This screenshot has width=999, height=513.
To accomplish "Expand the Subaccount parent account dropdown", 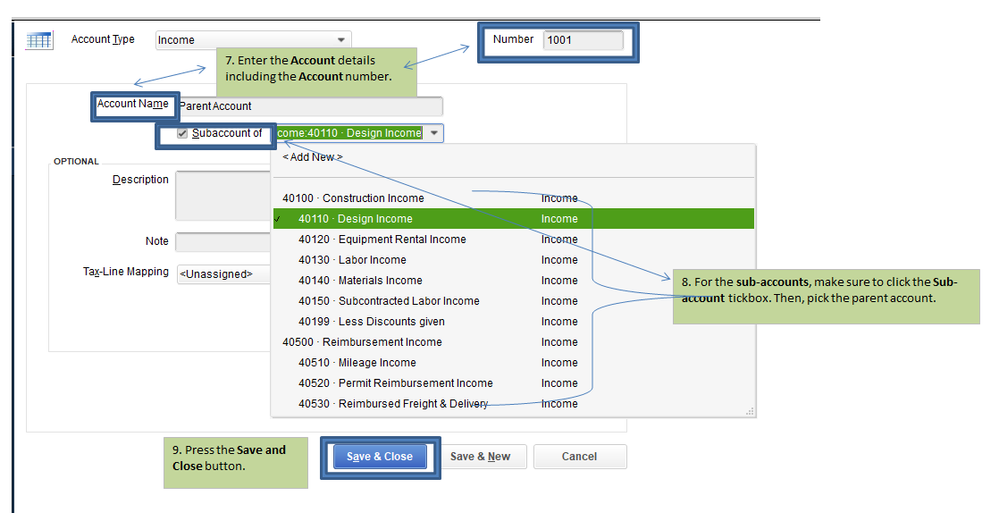I will (x=435, y=133).
